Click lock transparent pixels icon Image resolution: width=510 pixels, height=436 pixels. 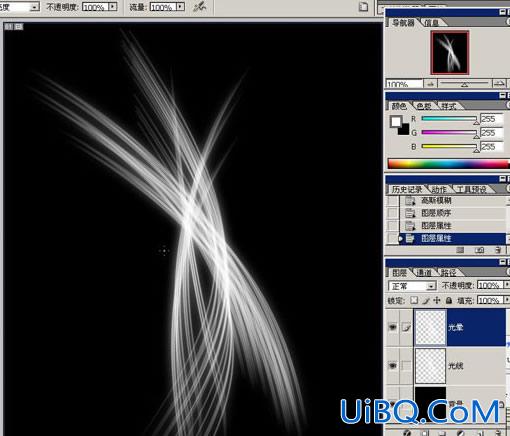[x=414, y=300]
